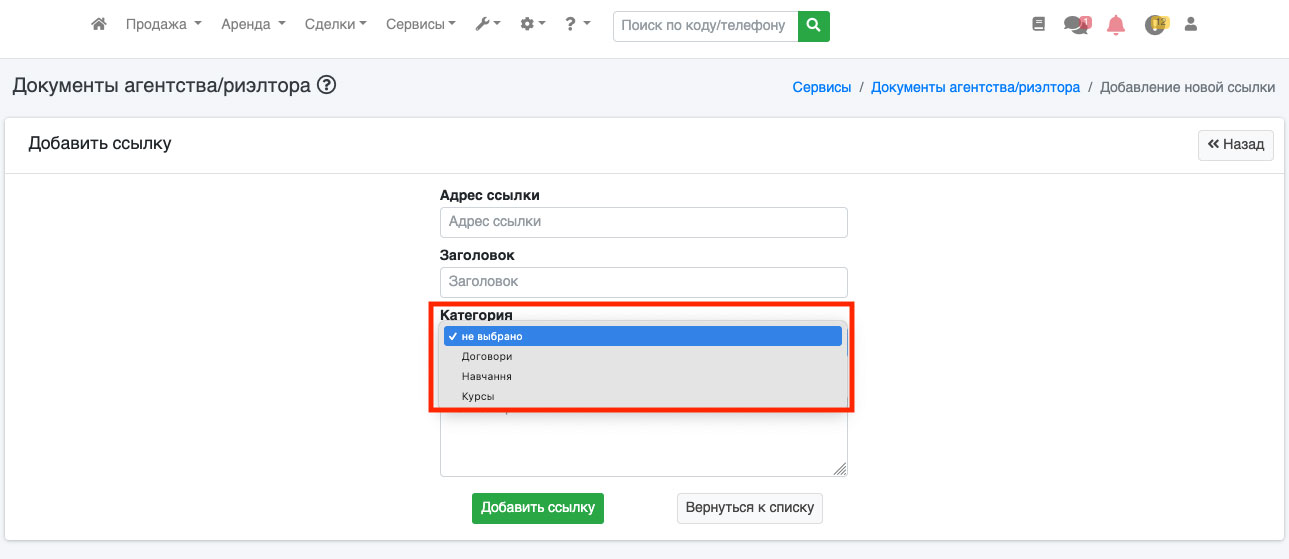Go to the home page icon
The height and width of the screenshot is (559, 1289).
[x=98, y=24]
